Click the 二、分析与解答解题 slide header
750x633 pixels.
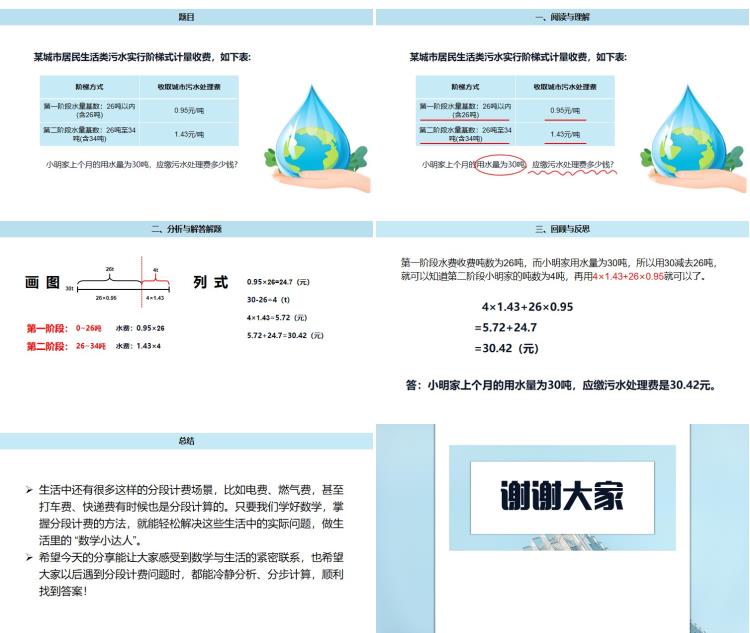click(x=187, y=229)
